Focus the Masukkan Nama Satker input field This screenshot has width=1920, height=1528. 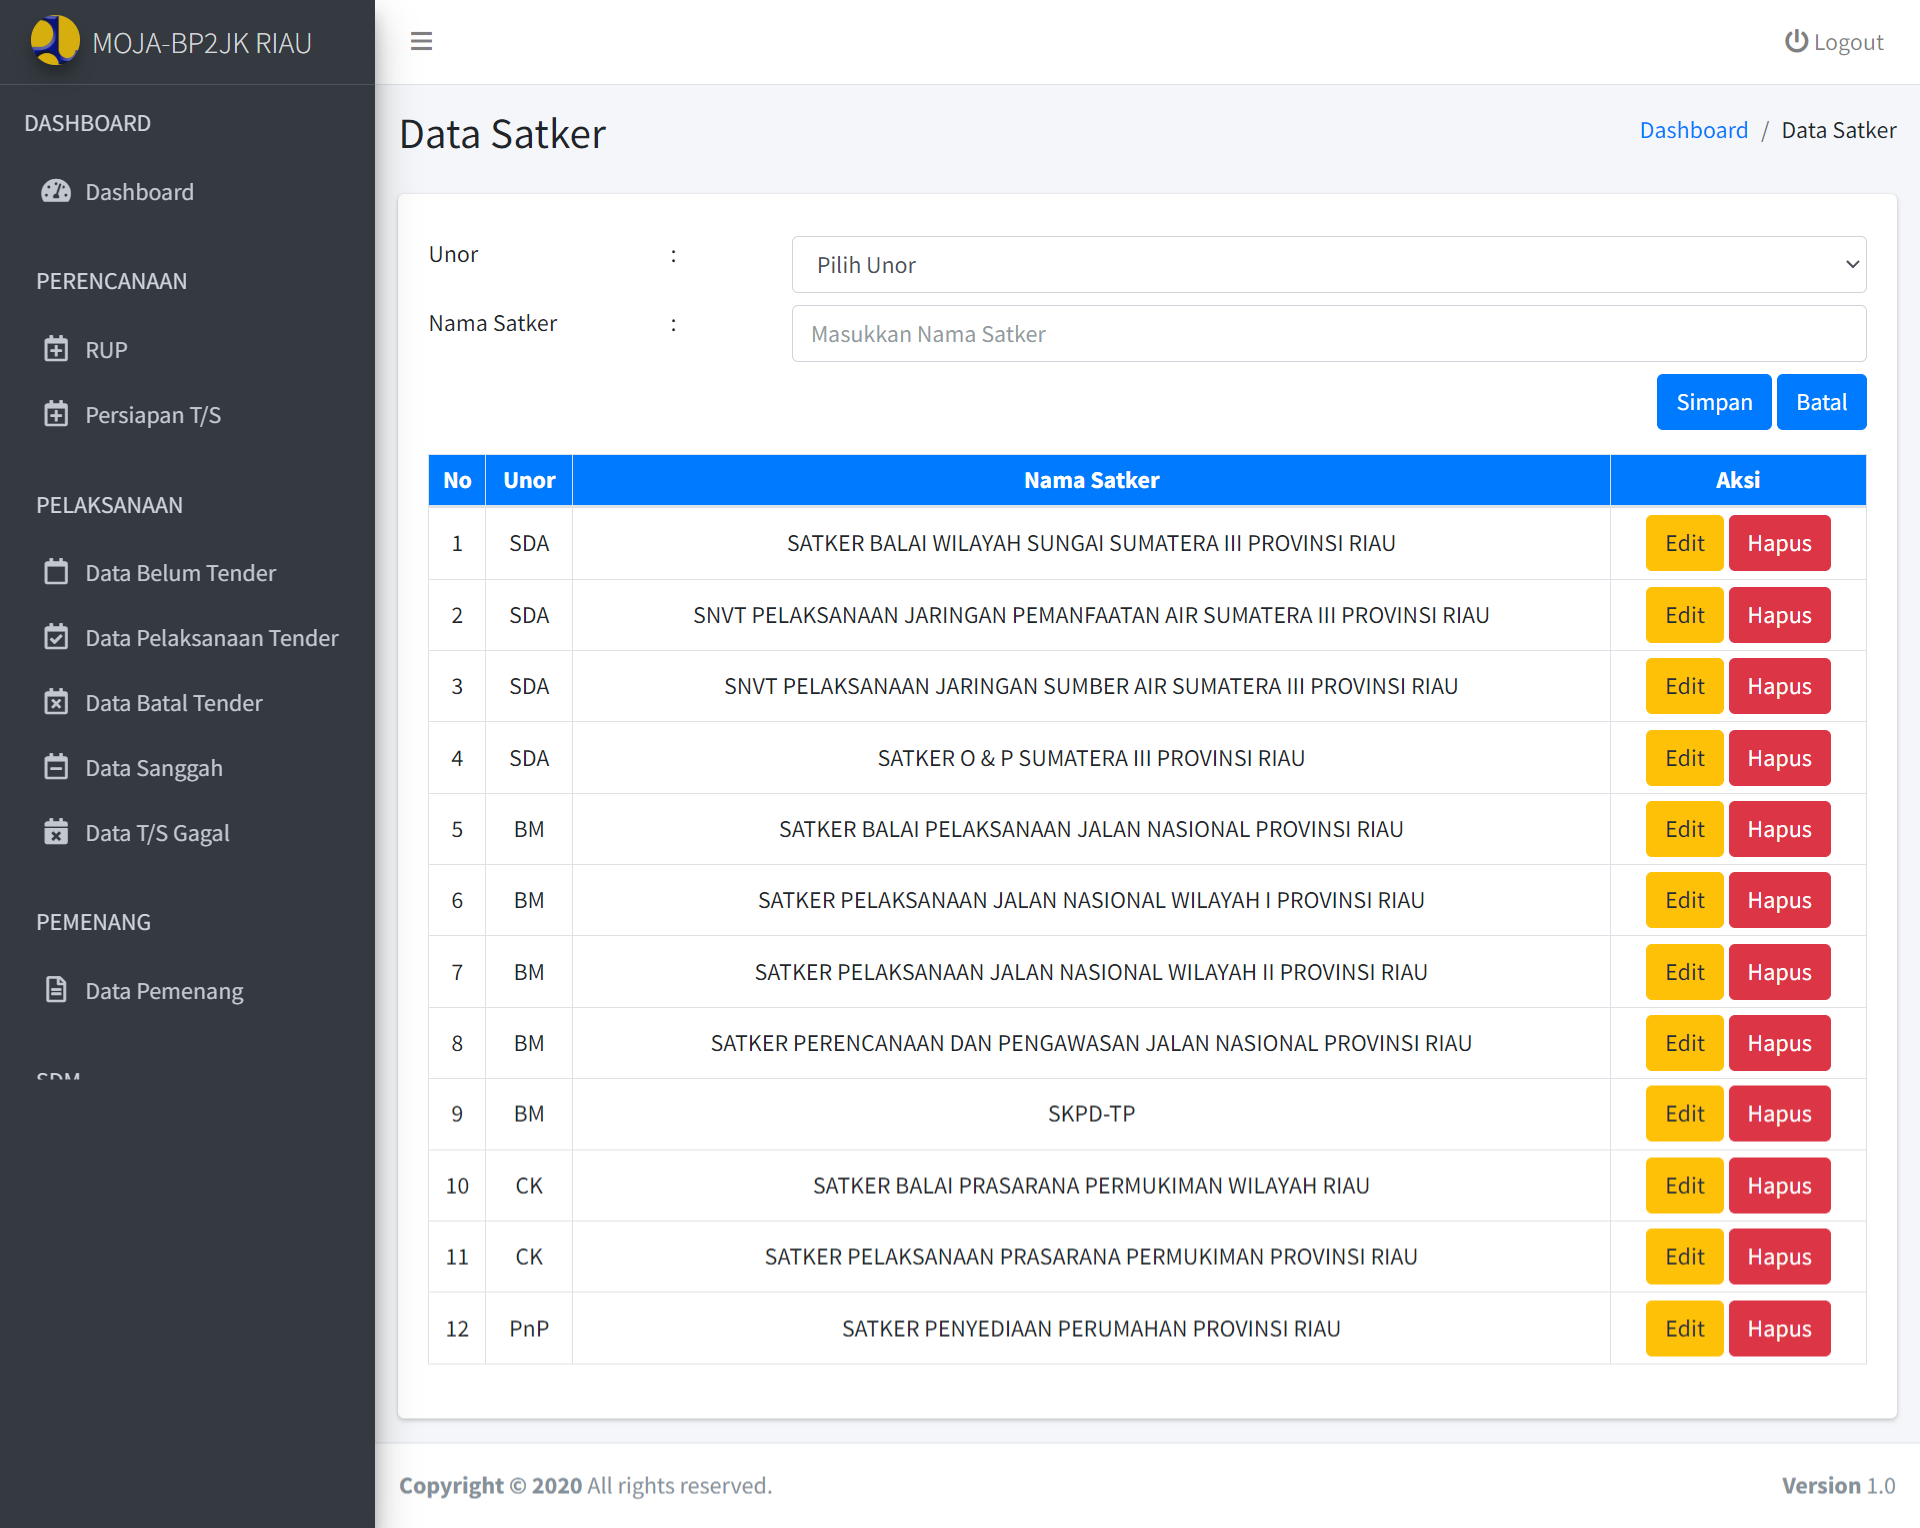pos(1328,334)
